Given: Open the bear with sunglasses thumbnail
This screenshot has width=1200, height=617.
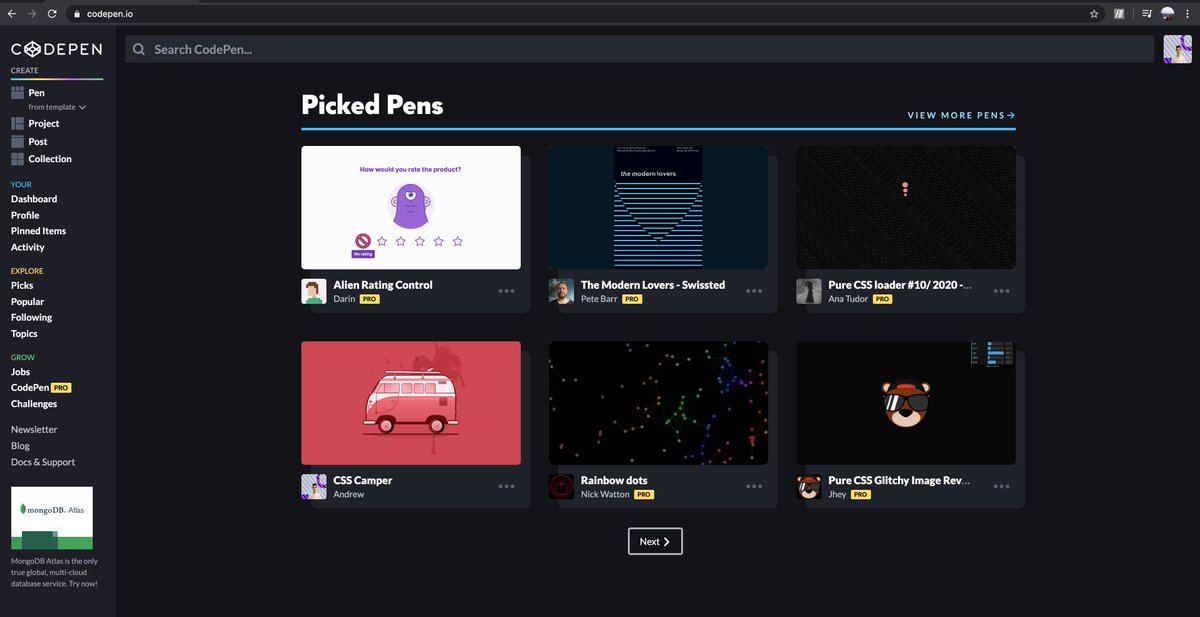Looking at the screenshot, I should click(906, 403).
